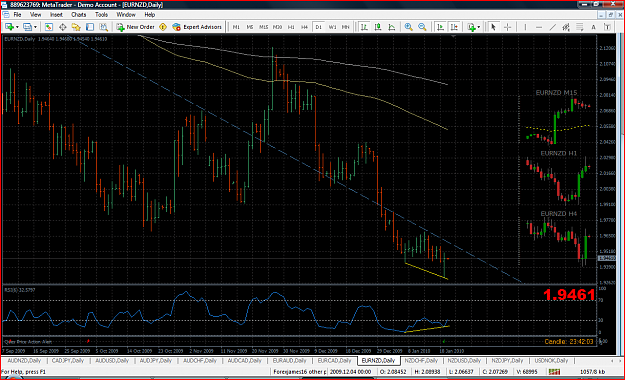The image size is (625, 380).
Task: Open the File menu
Action: (x=18, y=15)
